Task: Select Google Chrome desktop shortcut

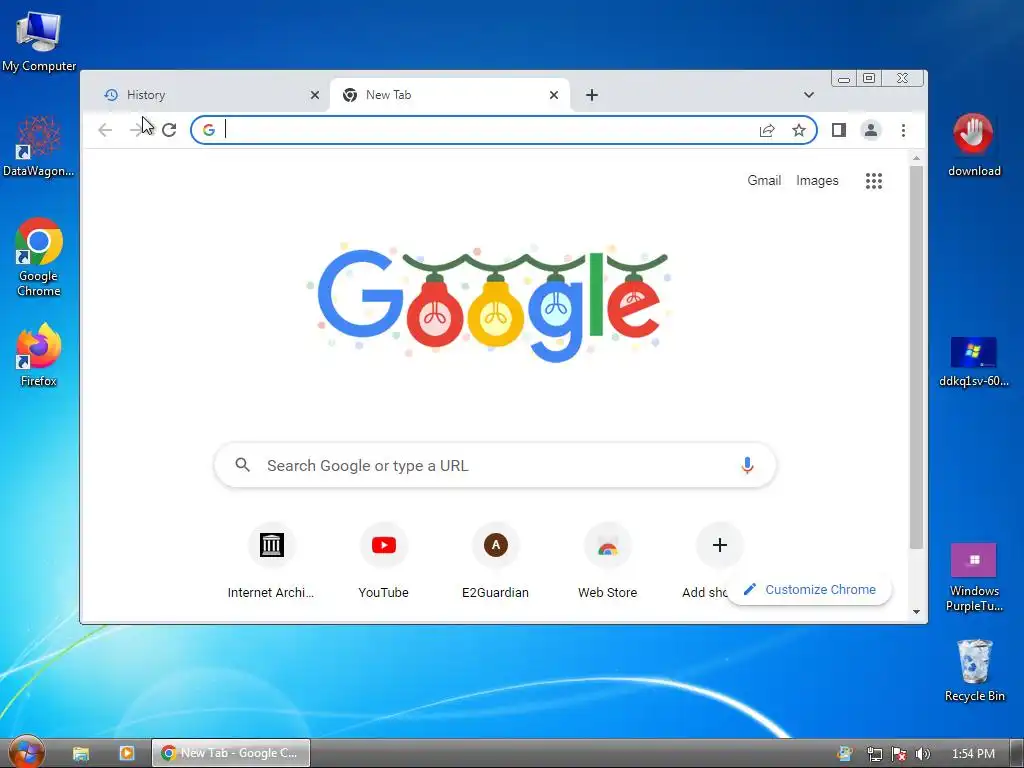Action: (x=39, y=257)
